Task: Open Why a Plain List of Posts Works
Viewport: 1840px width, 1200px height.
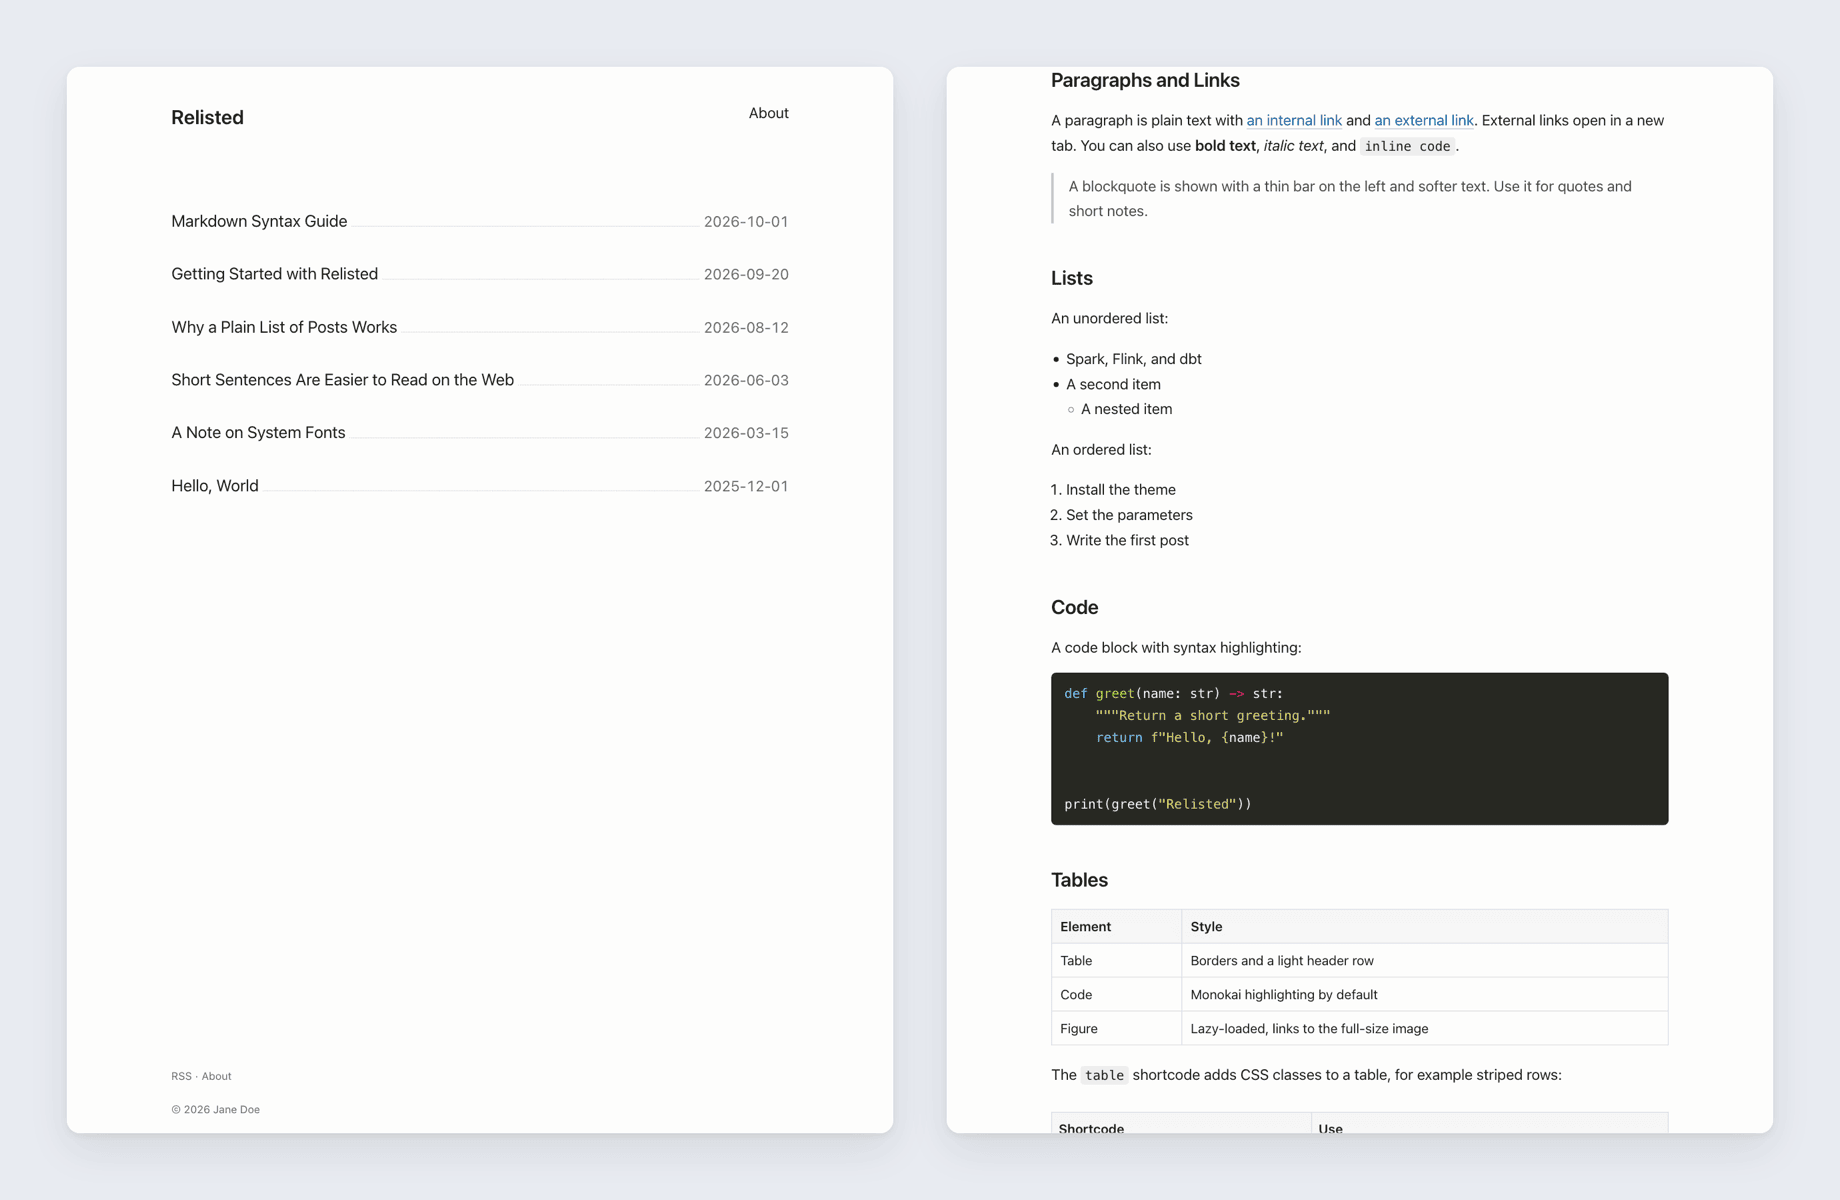Action: (x=284, y=327)
